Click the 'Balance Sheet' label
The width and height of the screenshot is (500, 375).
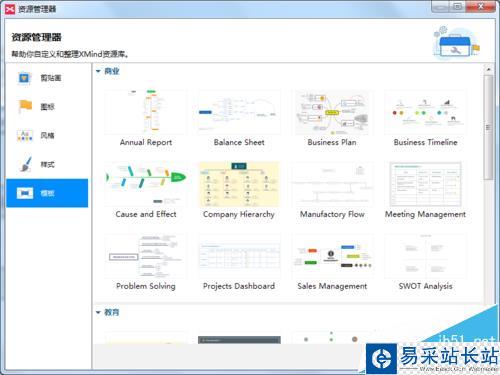pyautogui.click(x=239, y=142)
